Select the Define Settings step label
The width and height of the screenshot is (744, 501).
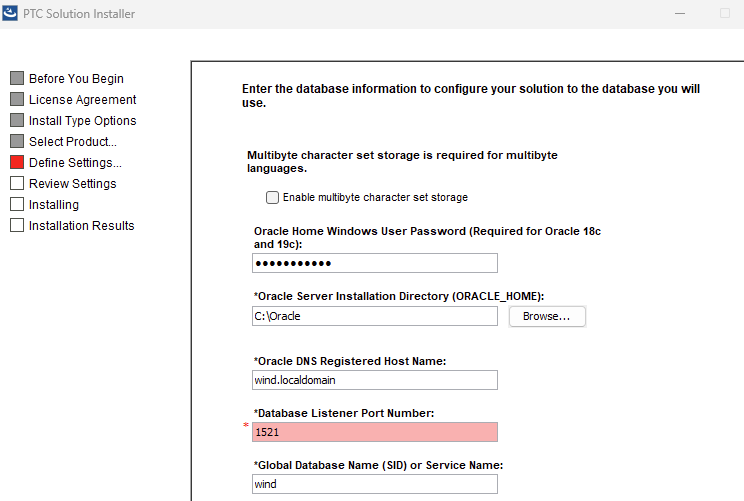[x=75, y=162]
